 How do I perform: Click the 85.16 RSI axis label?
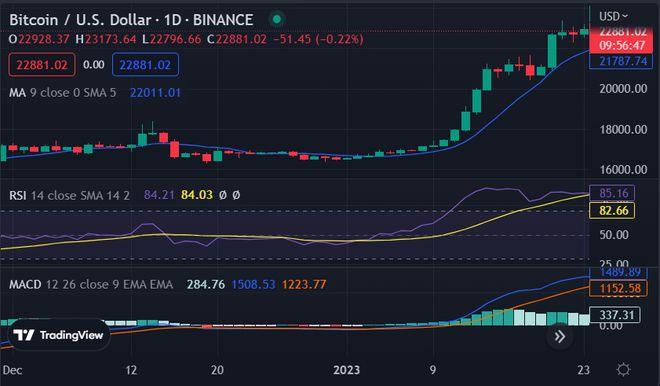[612, 193]
